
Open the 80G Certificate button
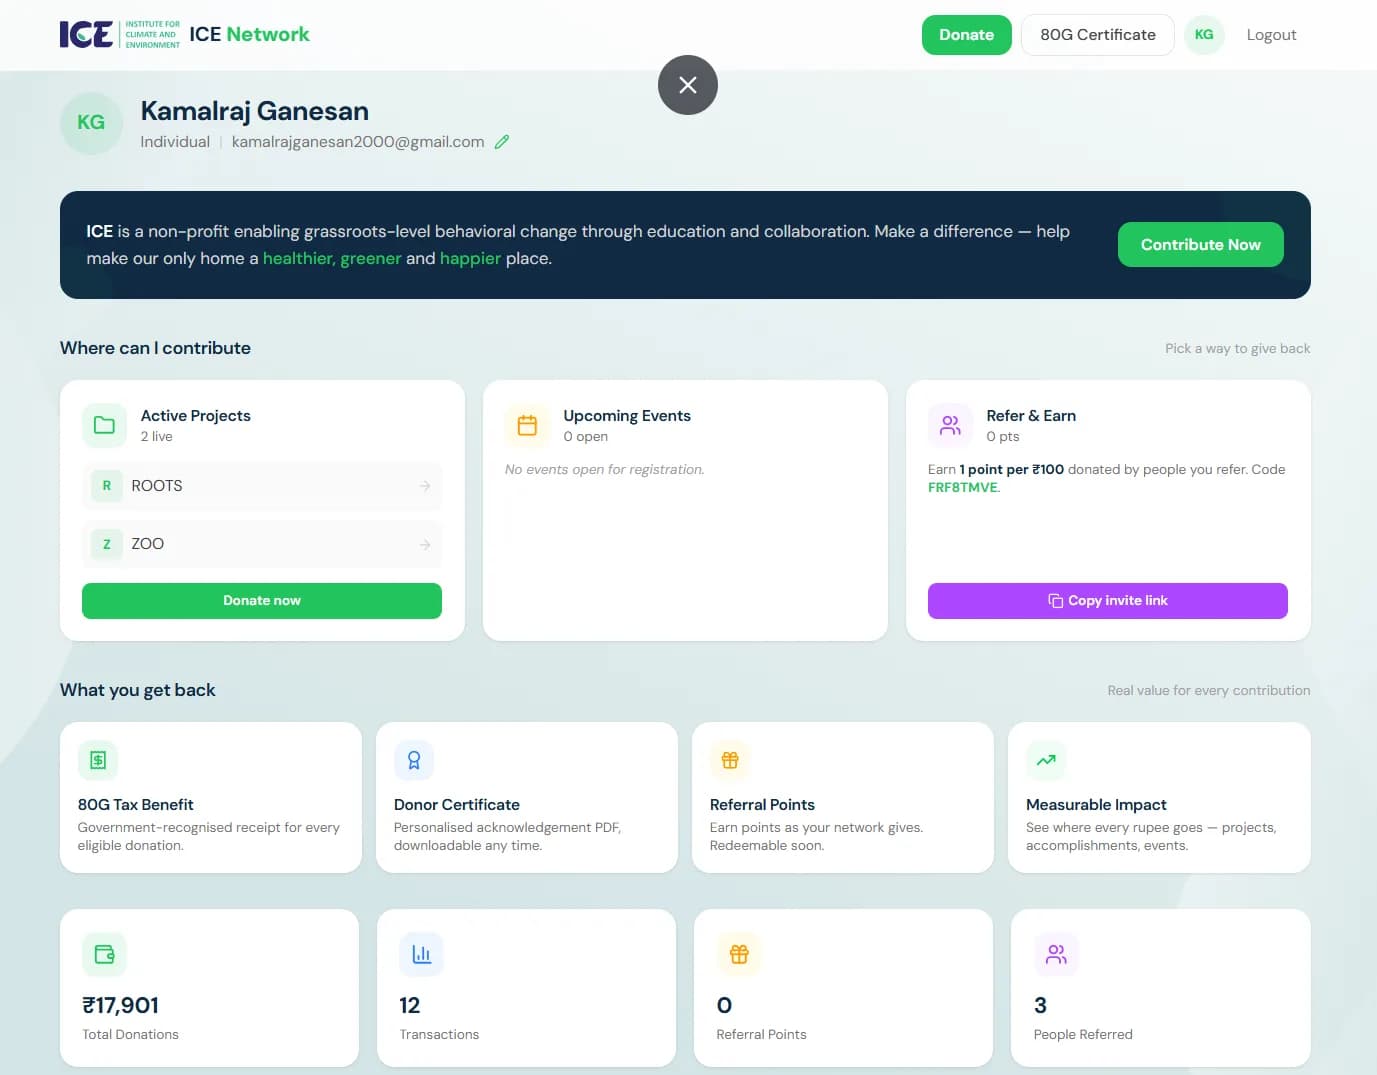(1098, 35)
